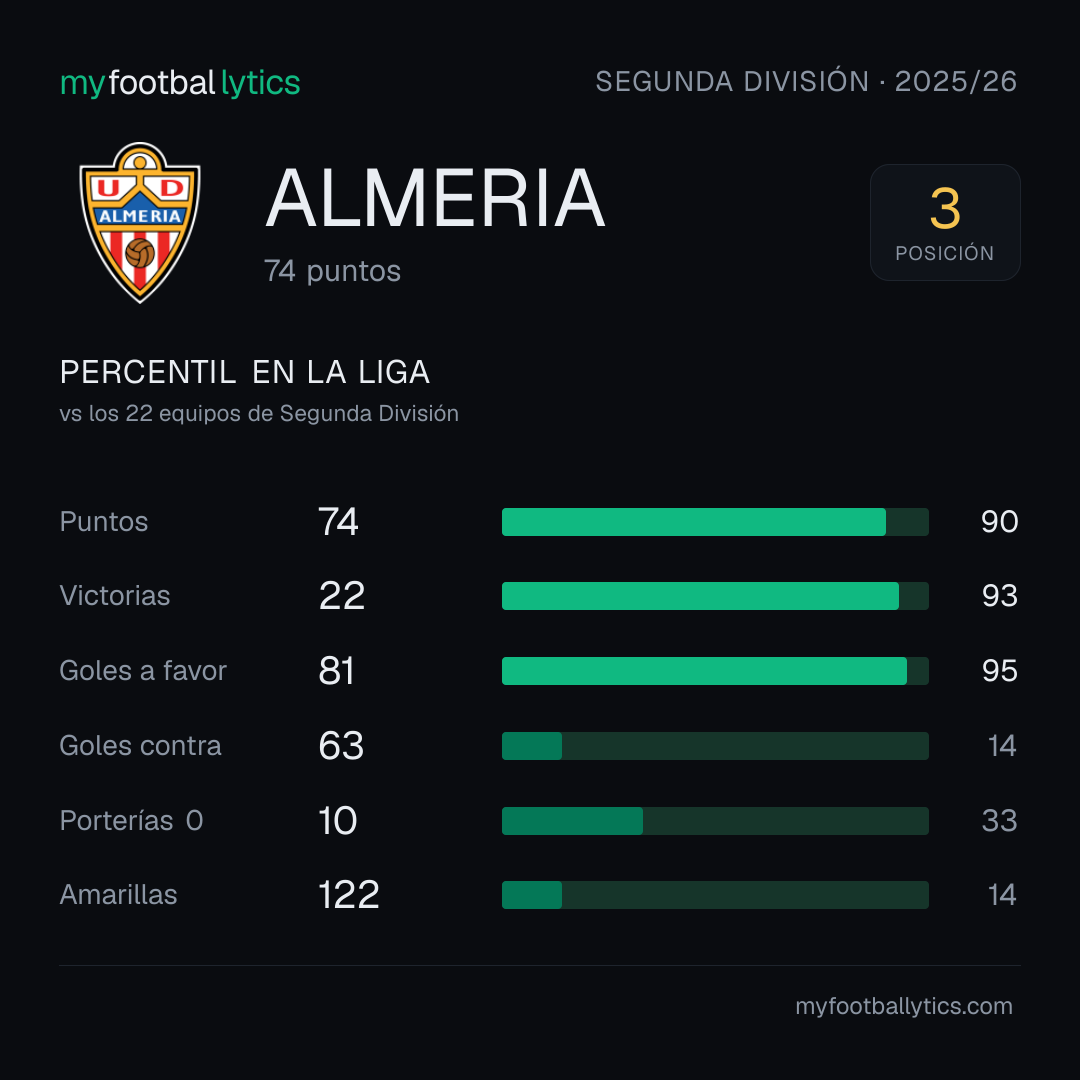Select the position 3 badge
The image size is (1080, 1080).
click(x=945, y=222)
